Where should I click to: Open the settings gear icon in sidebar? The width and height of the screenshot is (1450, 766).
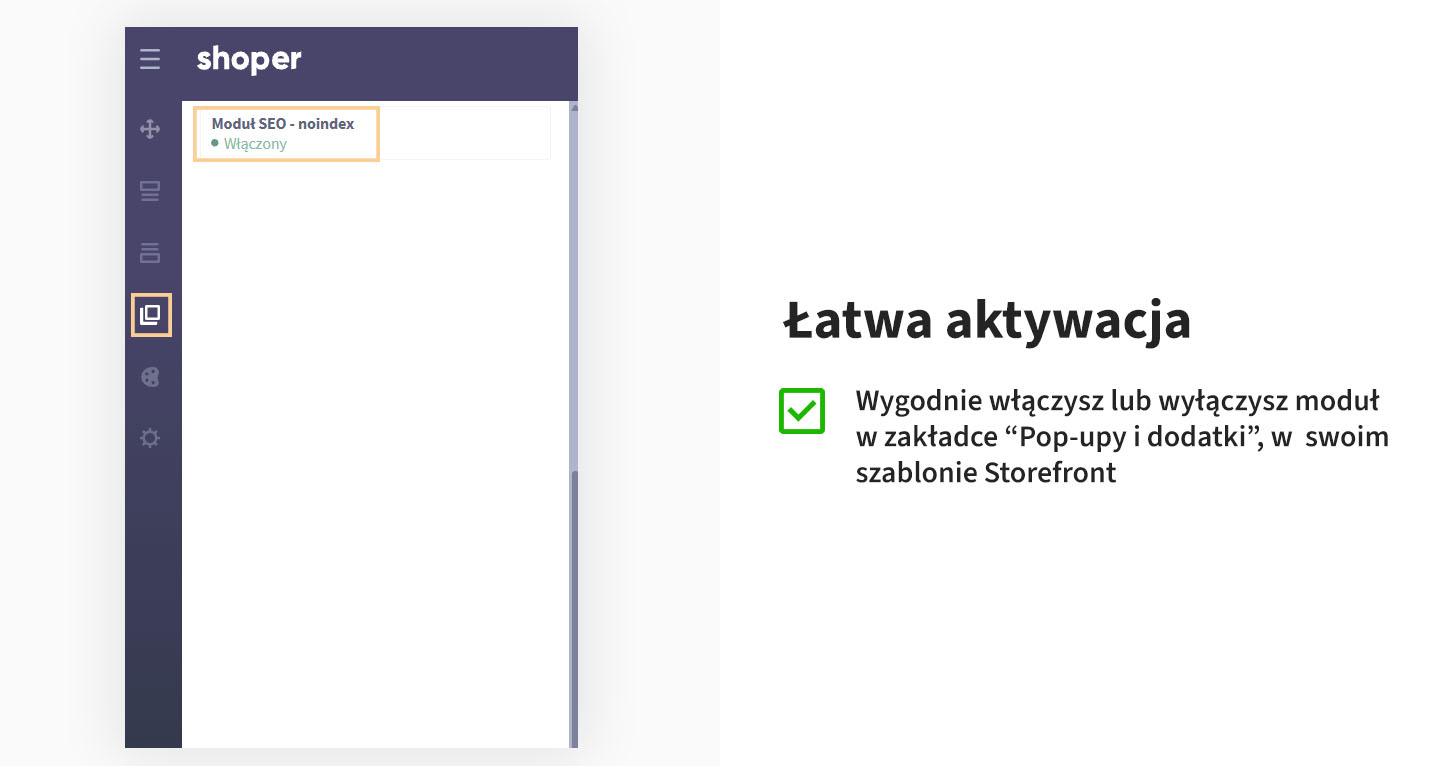coord(150,438)
